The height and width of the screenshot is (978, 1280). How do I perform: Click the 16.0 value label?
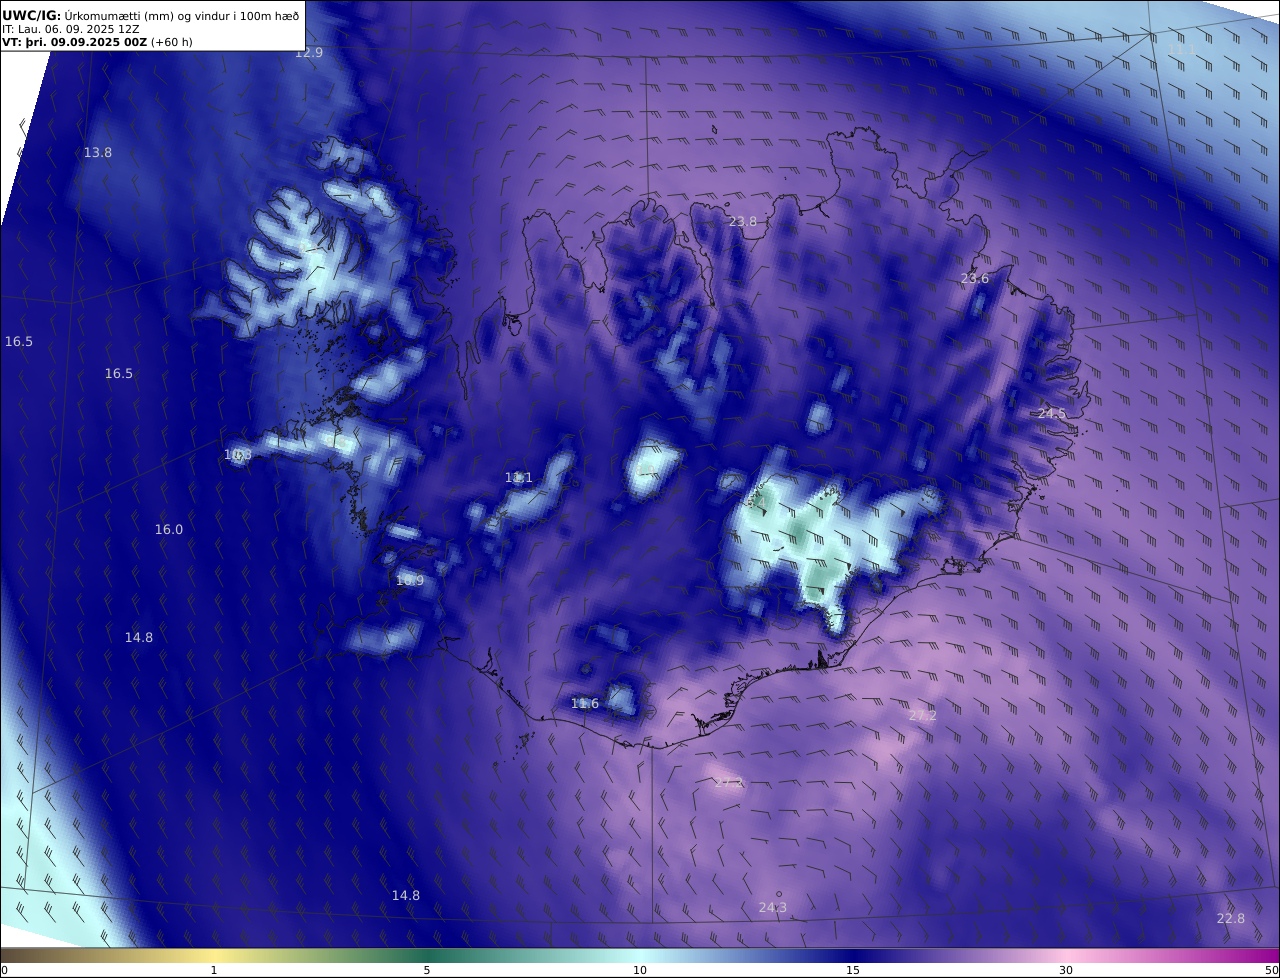tap(169, 529)
